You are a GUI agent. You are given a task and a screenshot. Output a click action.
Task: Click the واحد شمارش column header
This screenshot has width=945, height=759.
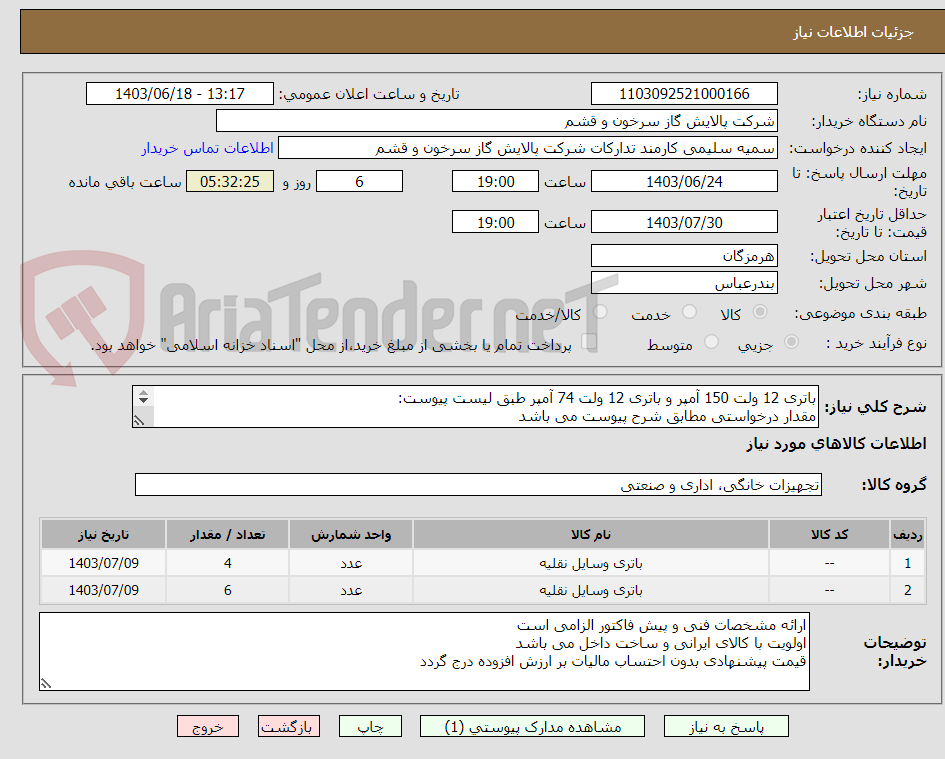(x=351, y=535)
